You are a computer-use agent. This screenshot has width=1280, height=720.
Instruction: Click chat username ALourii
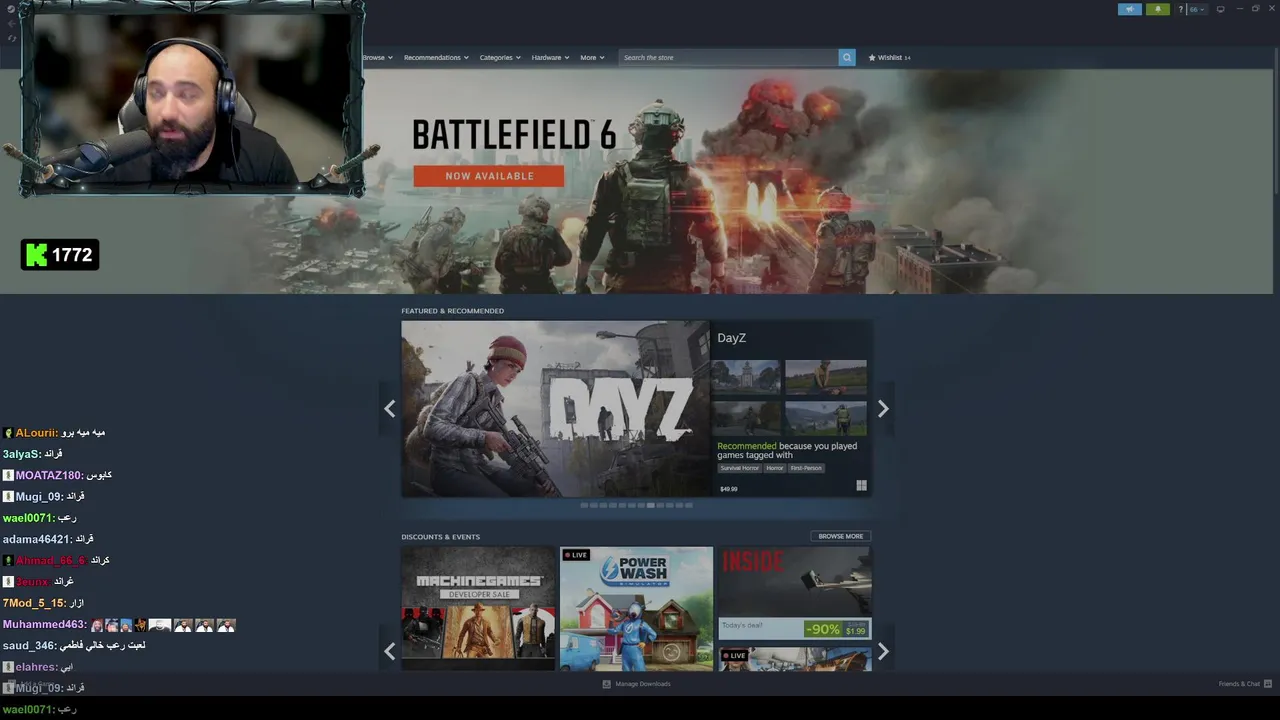coord(36,433)
